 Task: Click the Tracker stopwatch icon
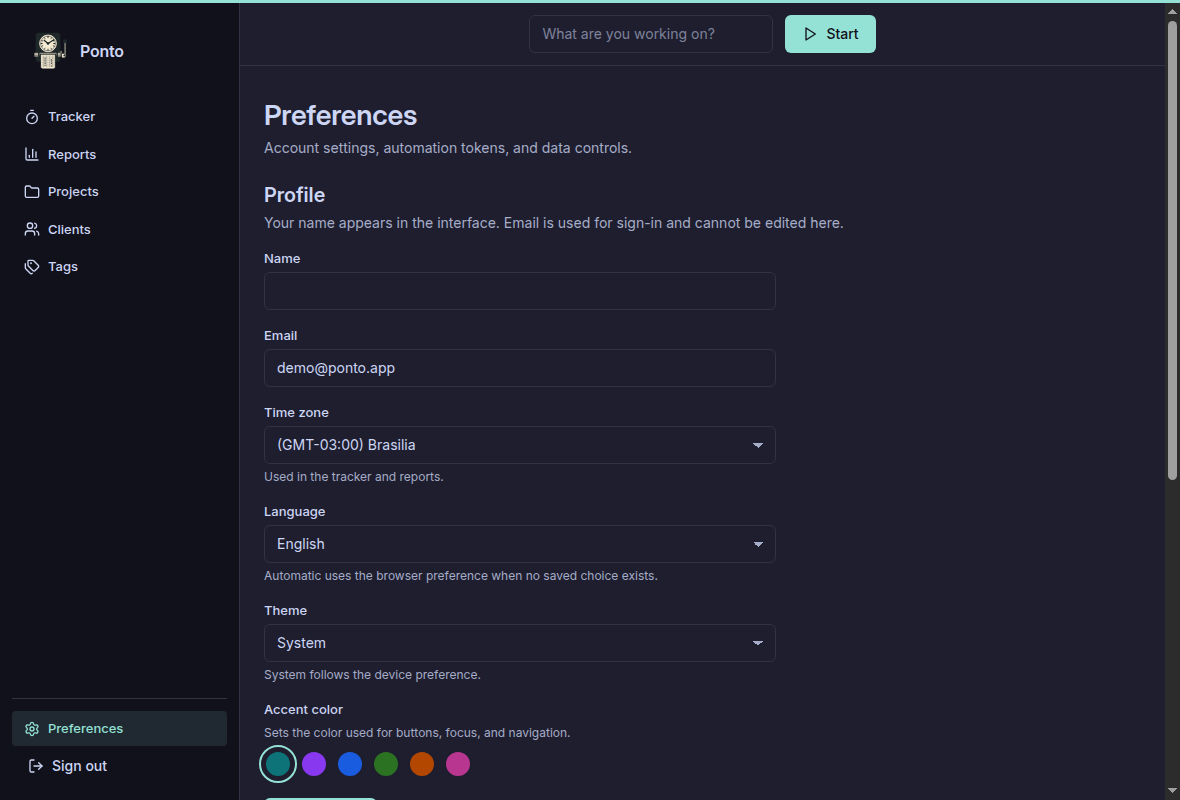coord(32,117)
